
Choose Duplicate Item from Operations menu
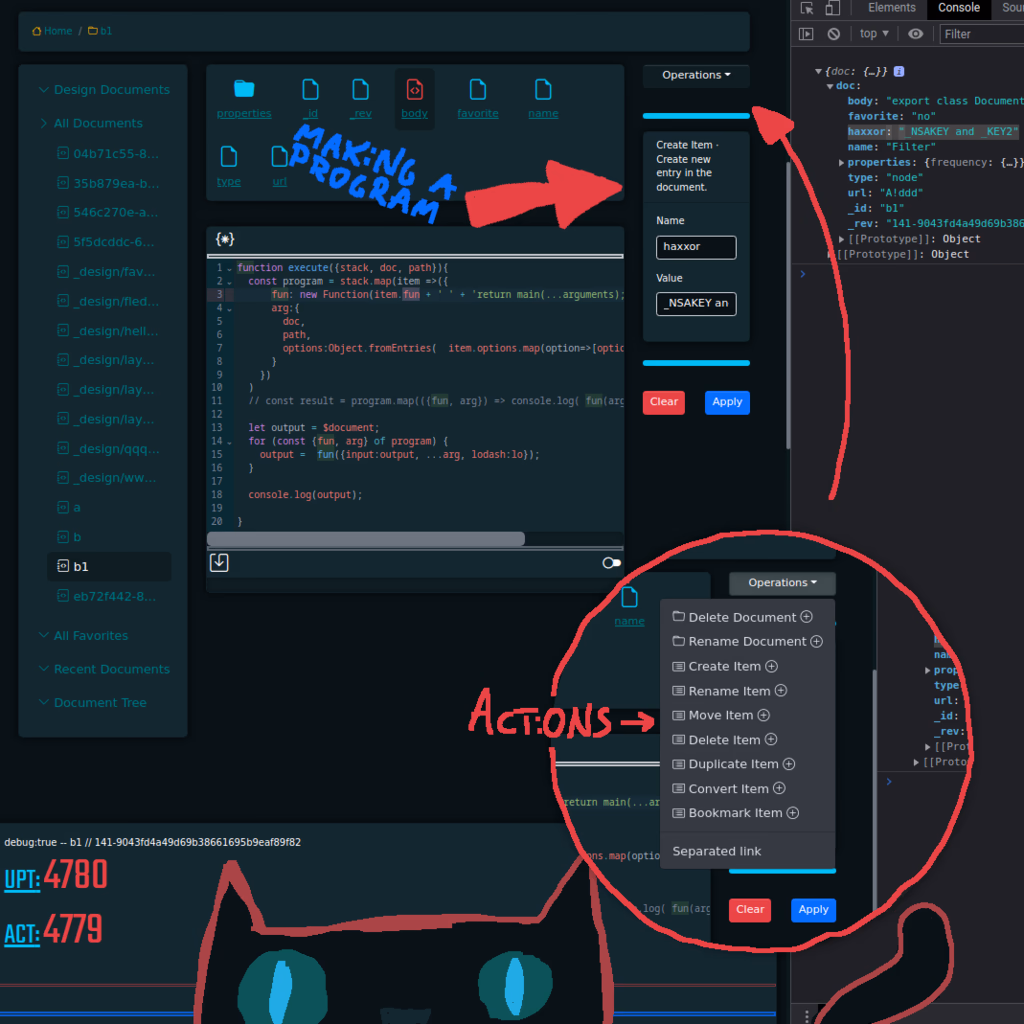[x=733, y=764]
